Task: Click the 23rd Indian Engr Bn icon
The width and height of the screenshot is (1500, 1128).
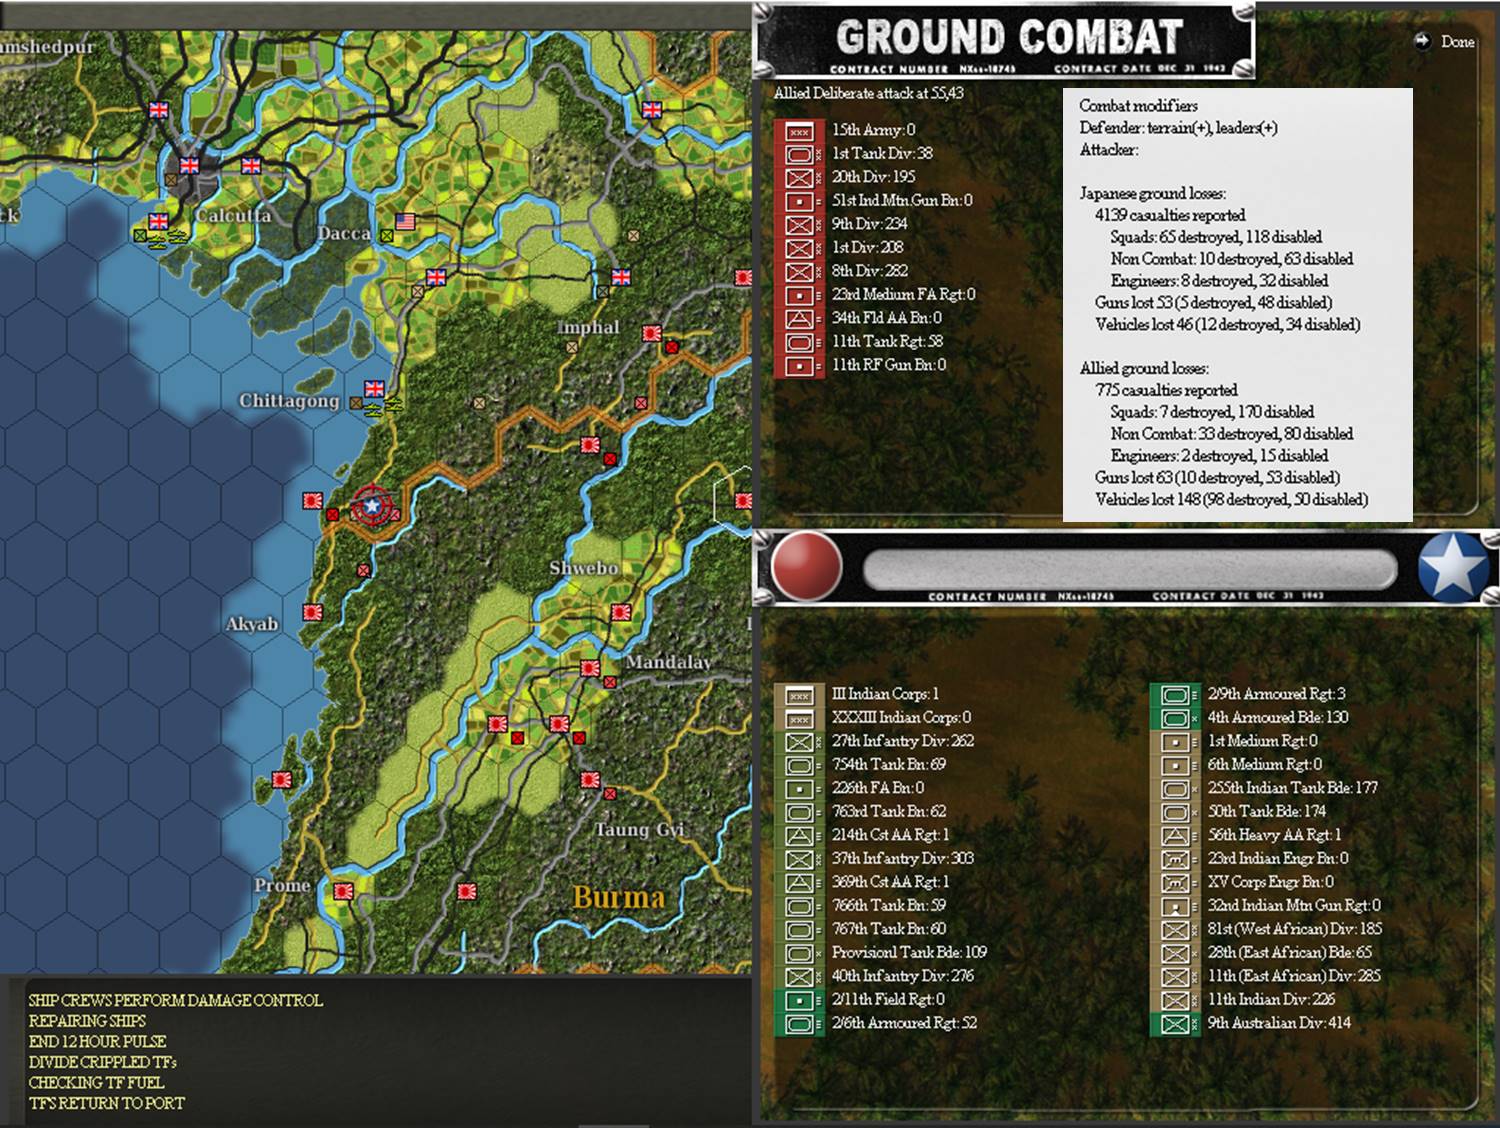Action: tap(1175, 859)
